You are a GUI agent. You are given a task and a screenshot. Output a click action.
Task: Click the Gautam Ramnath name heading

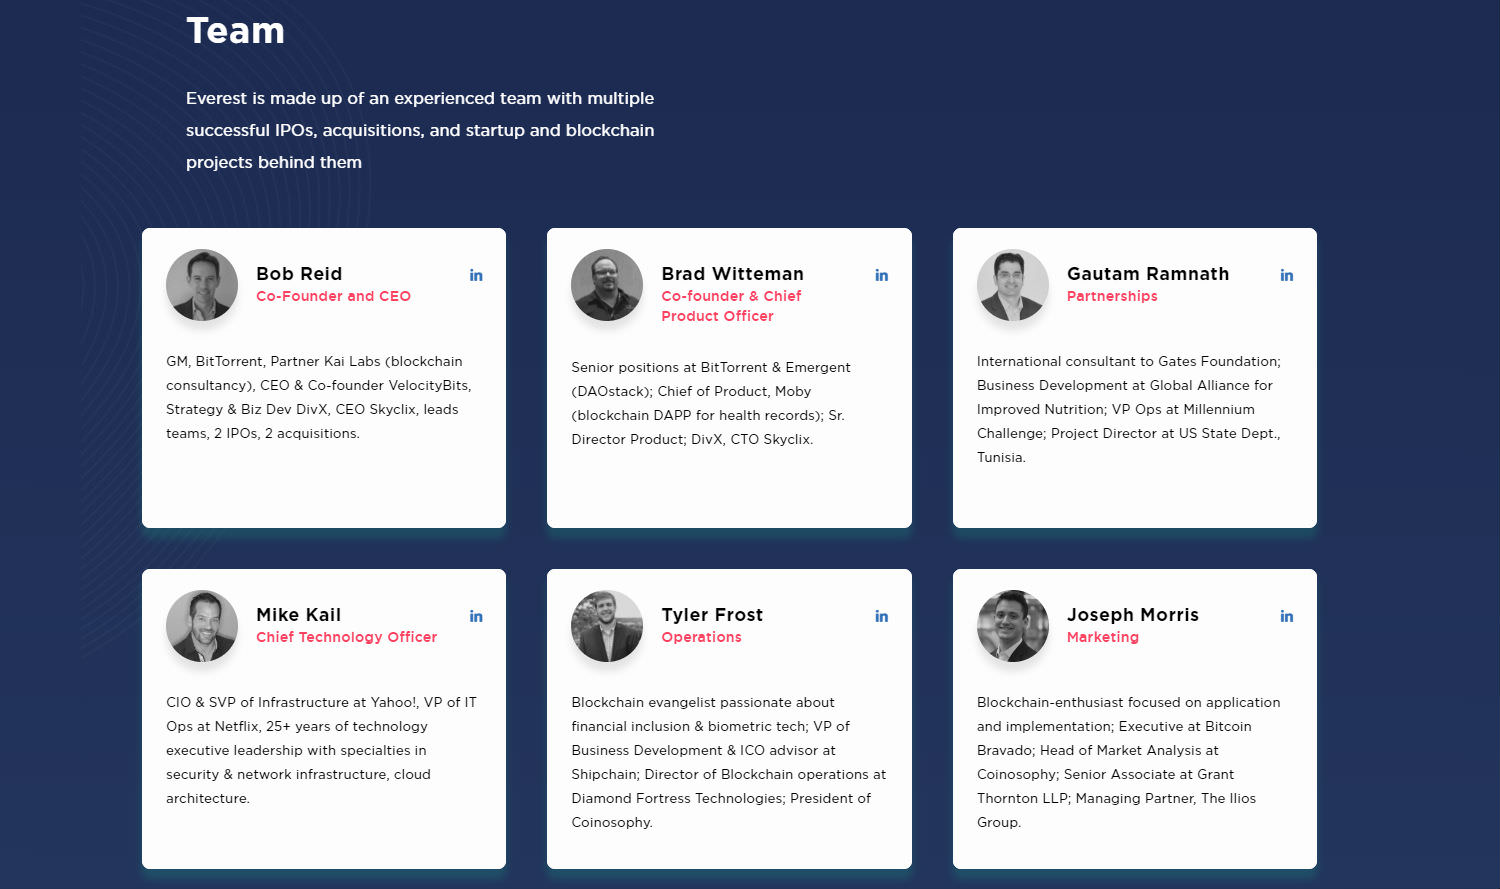(x=1148, y=274)
